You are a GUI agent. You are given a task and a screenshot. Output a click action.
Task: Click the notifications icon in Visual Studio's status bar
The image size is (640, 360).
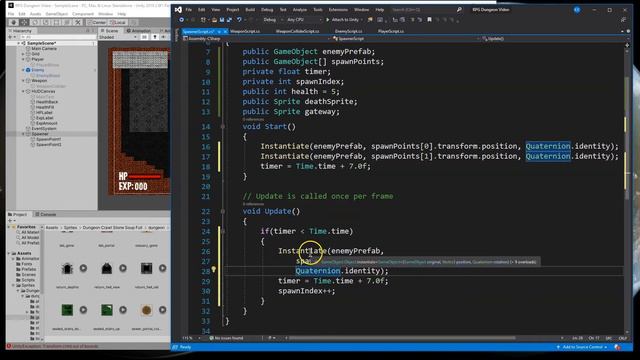(618, 347)
